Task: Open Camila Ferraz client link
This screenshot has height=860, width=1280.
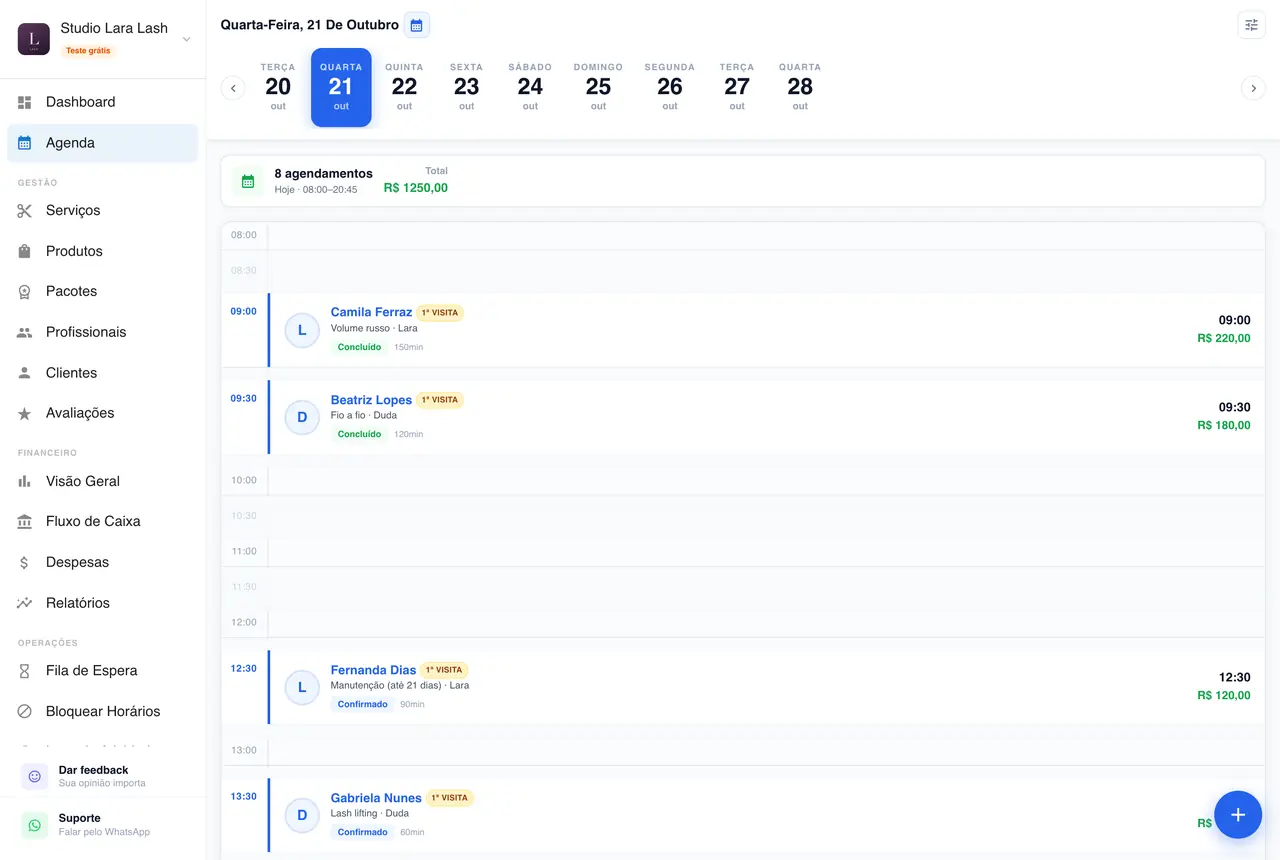Action: coord(371,312)
